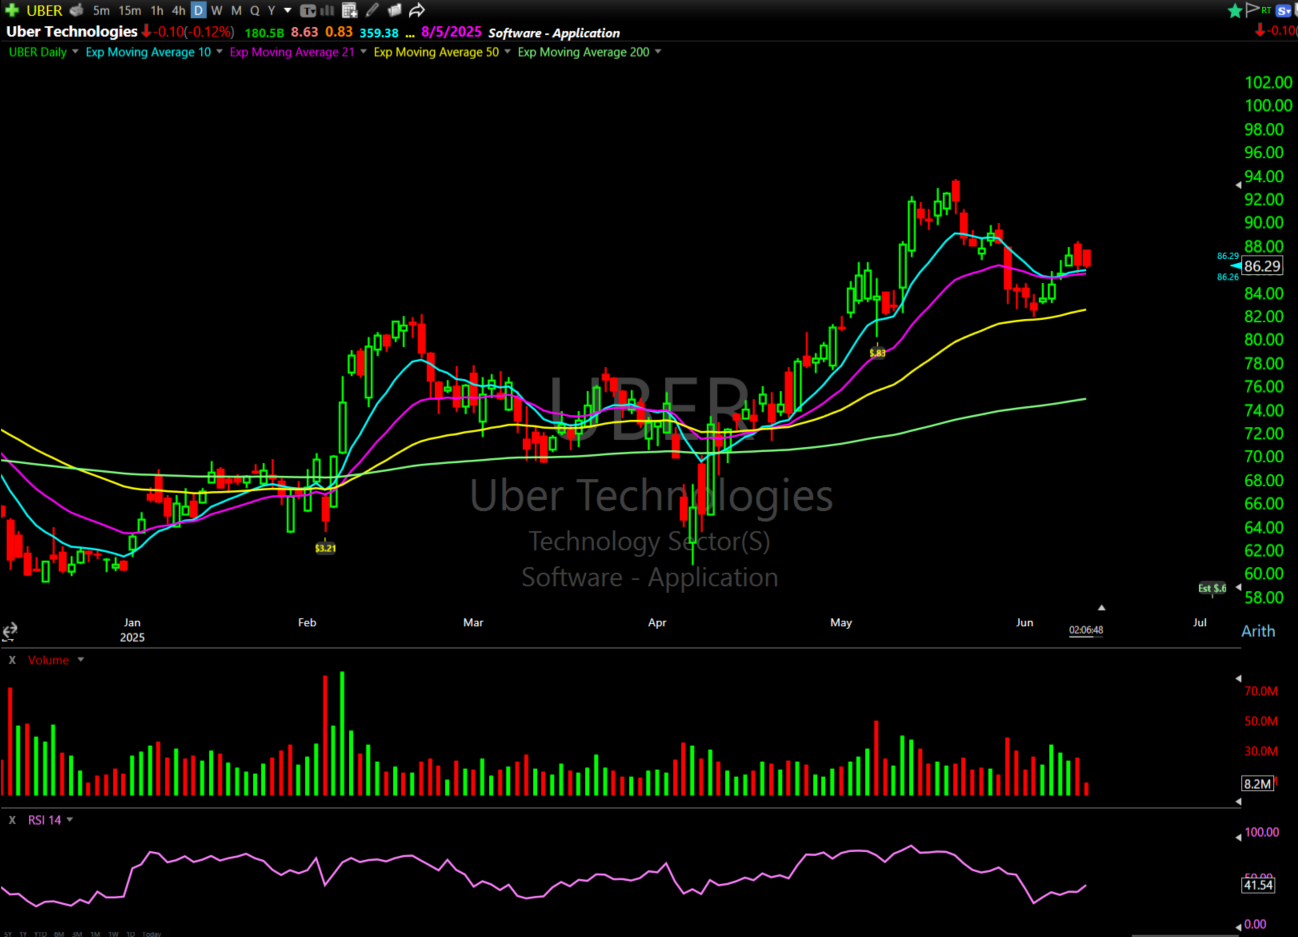Click the green plus add icon
This screenshot has height=937, width=1298.
coord(12,10)
